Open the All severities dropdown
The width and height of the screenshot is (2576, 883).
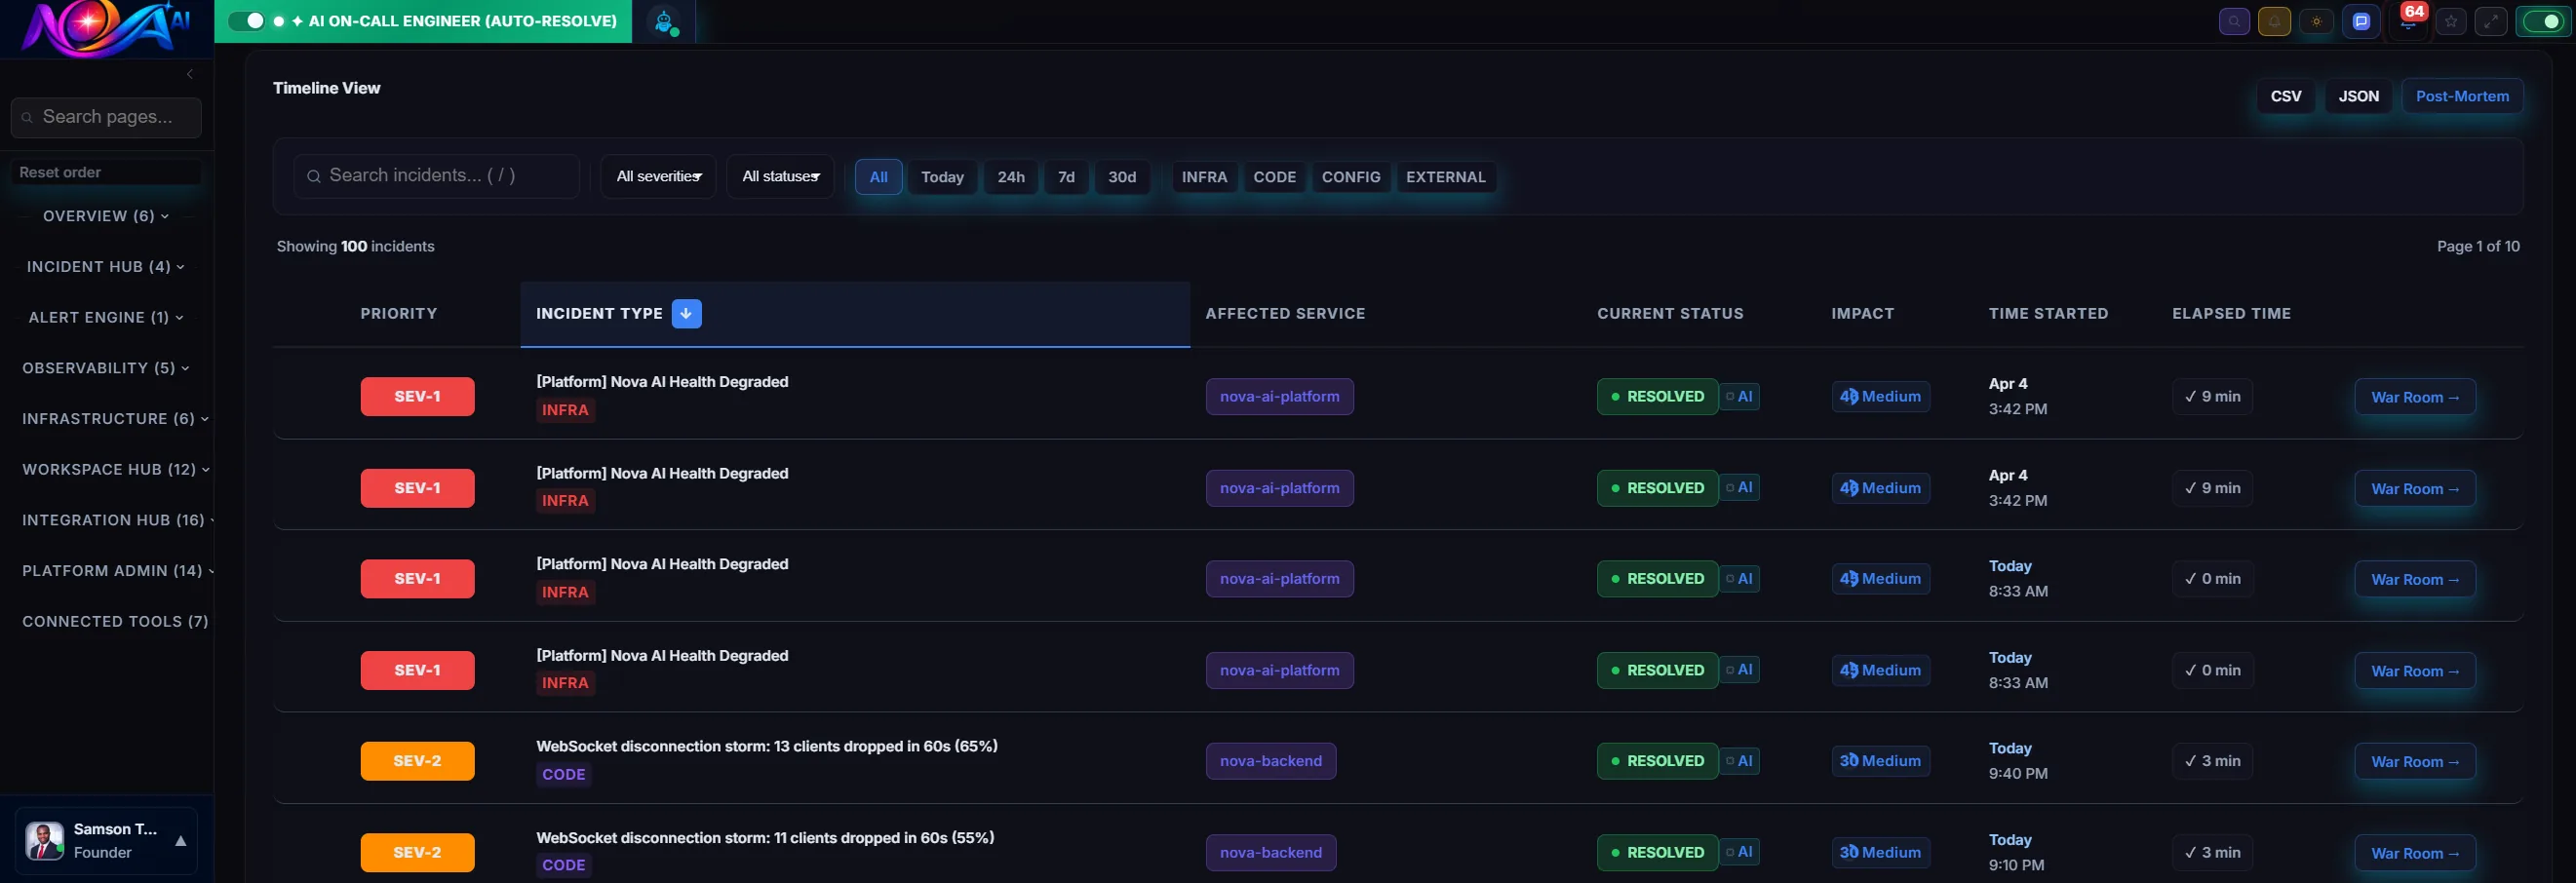[x=657, y=176]
